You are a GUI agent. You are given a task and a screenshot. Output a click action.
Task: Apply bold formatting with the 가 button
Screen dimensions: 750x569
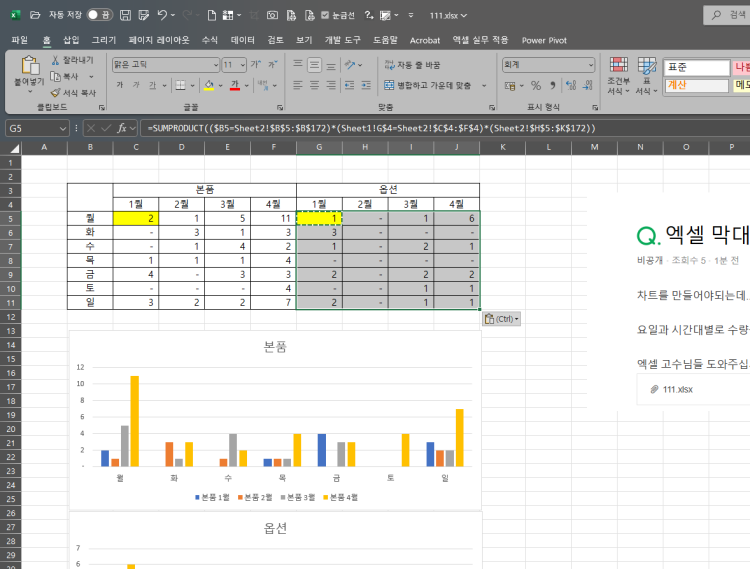(x=120, y=85)
